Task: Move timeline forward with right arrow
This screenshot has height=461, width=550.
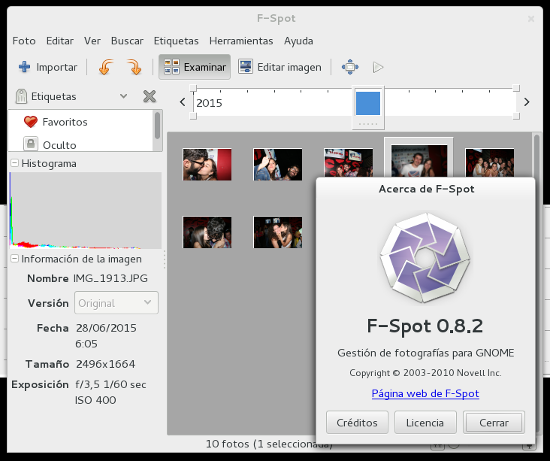Action: pyautogui.click(x=526, y=102)
